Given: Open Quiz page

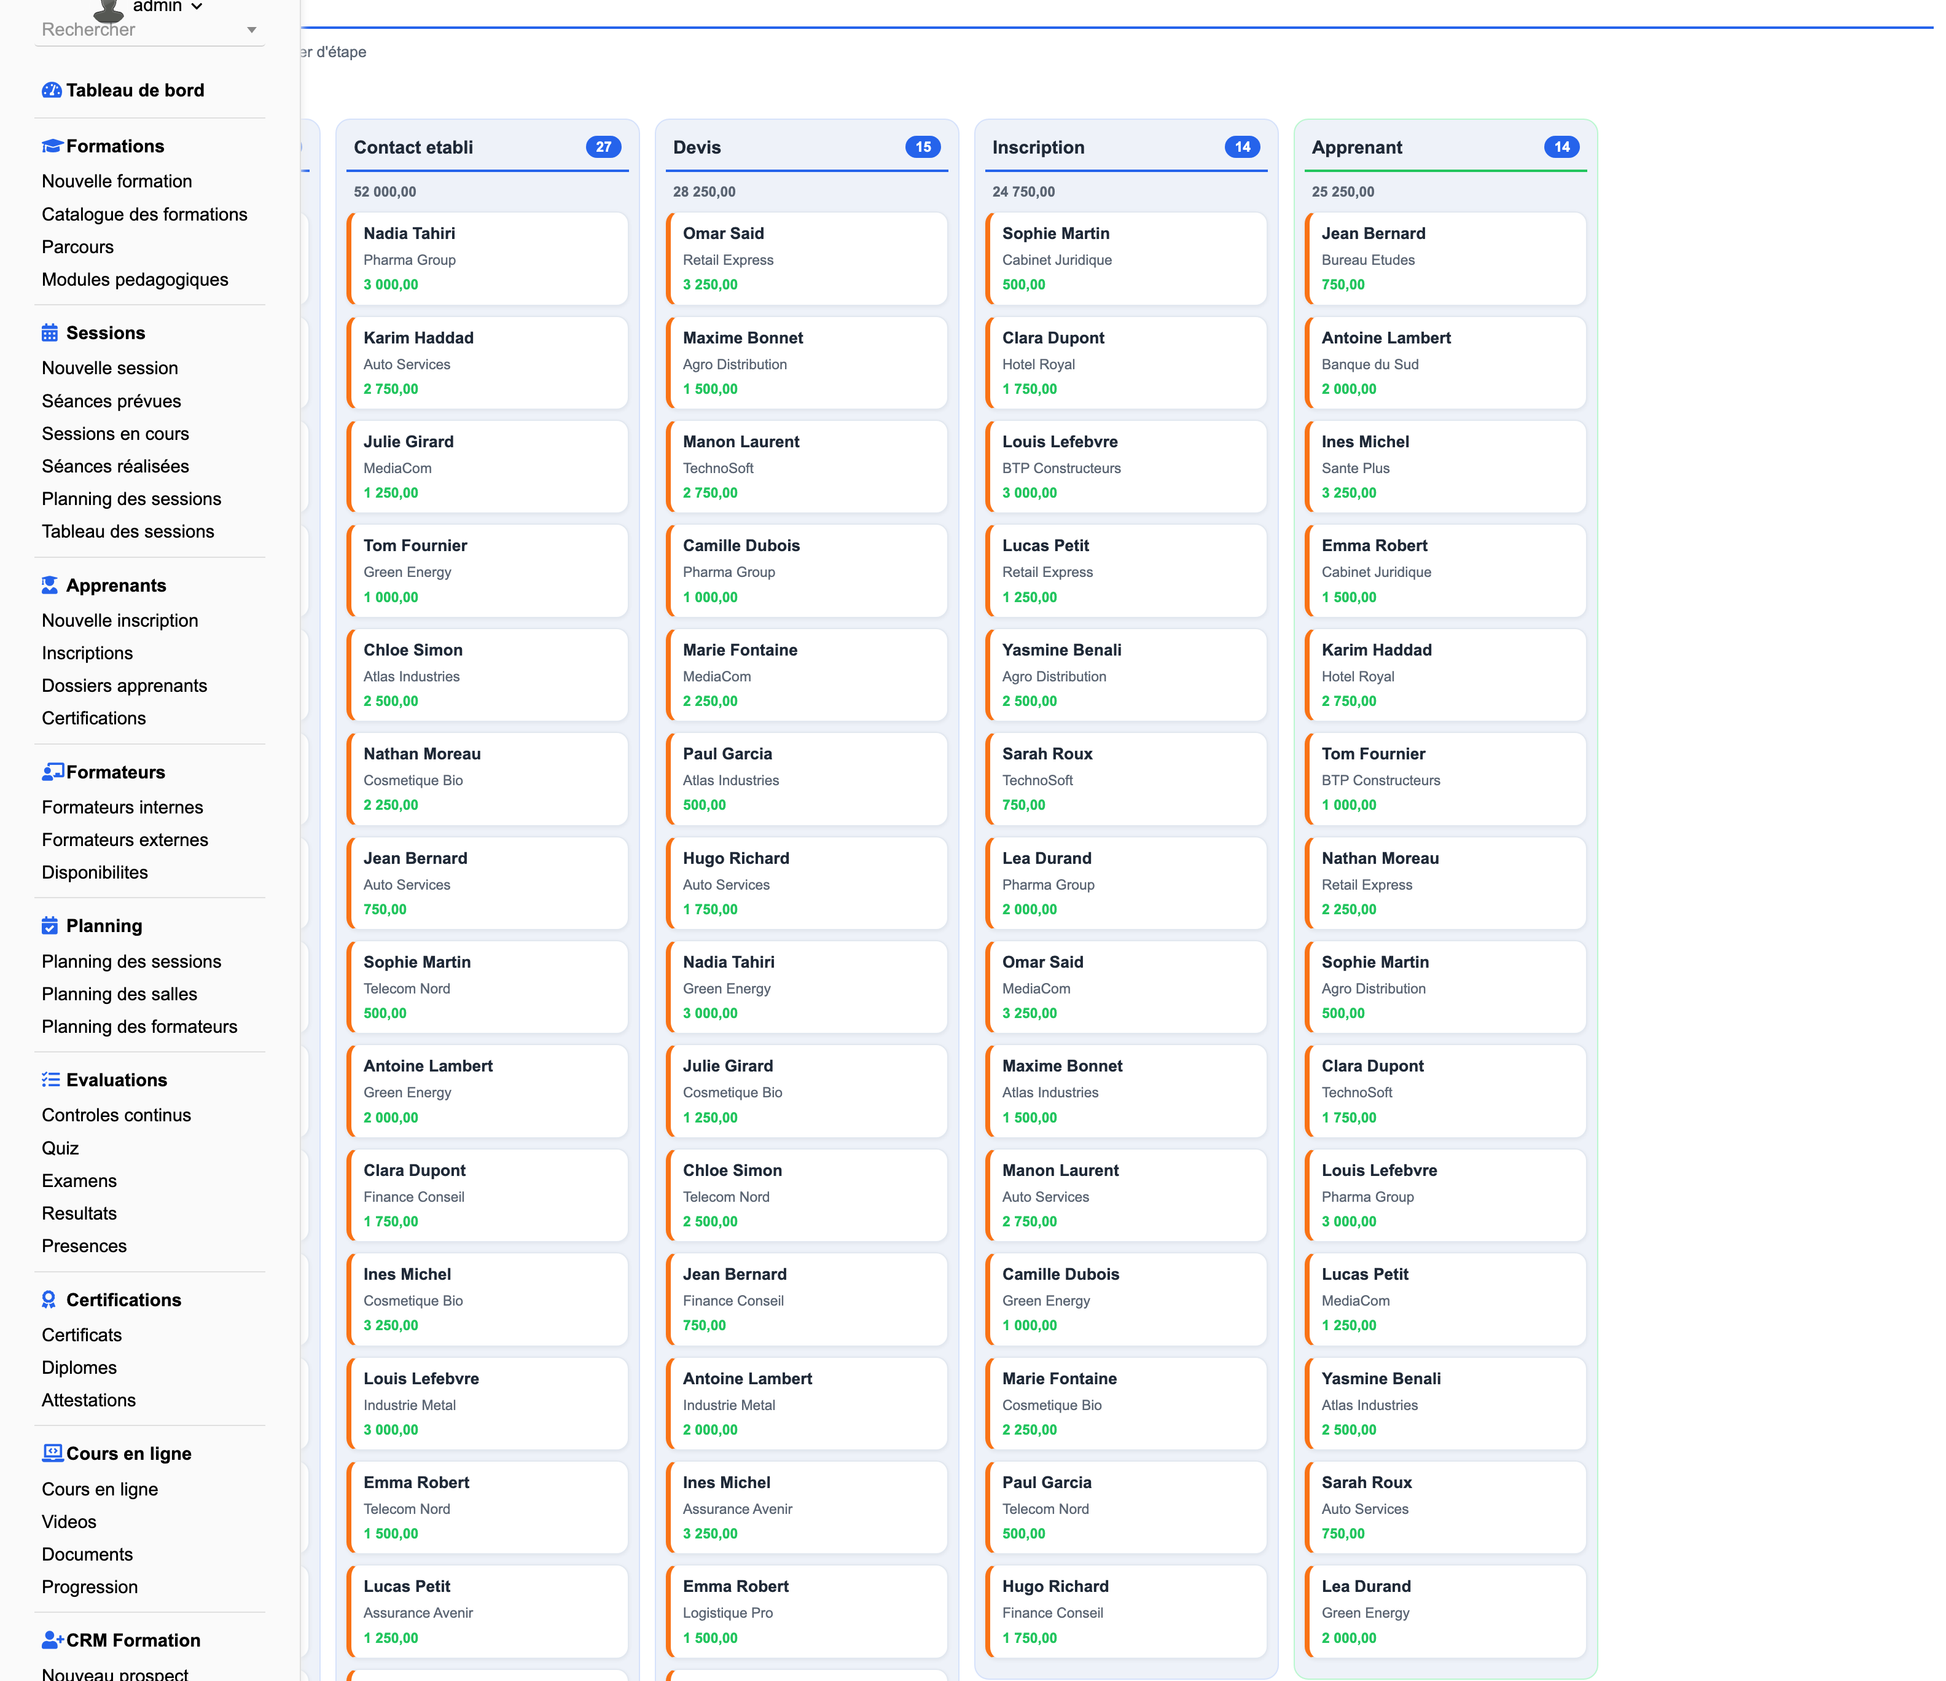Looking at the screenshot, I should click(60, 1149).
